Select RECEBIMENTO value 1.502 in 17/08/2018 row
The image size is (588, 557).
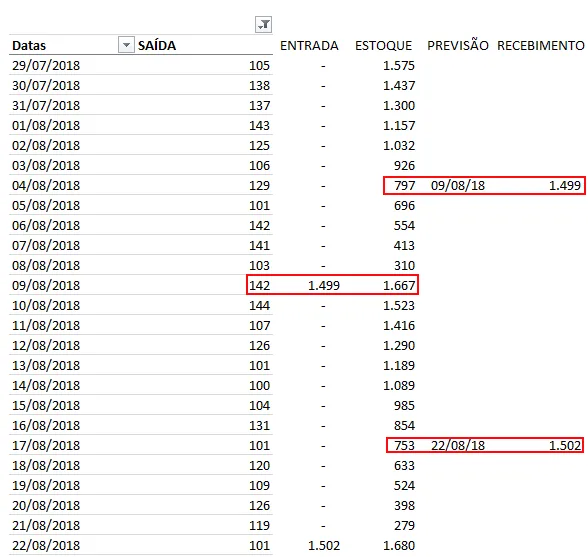[x=565, y=445]
